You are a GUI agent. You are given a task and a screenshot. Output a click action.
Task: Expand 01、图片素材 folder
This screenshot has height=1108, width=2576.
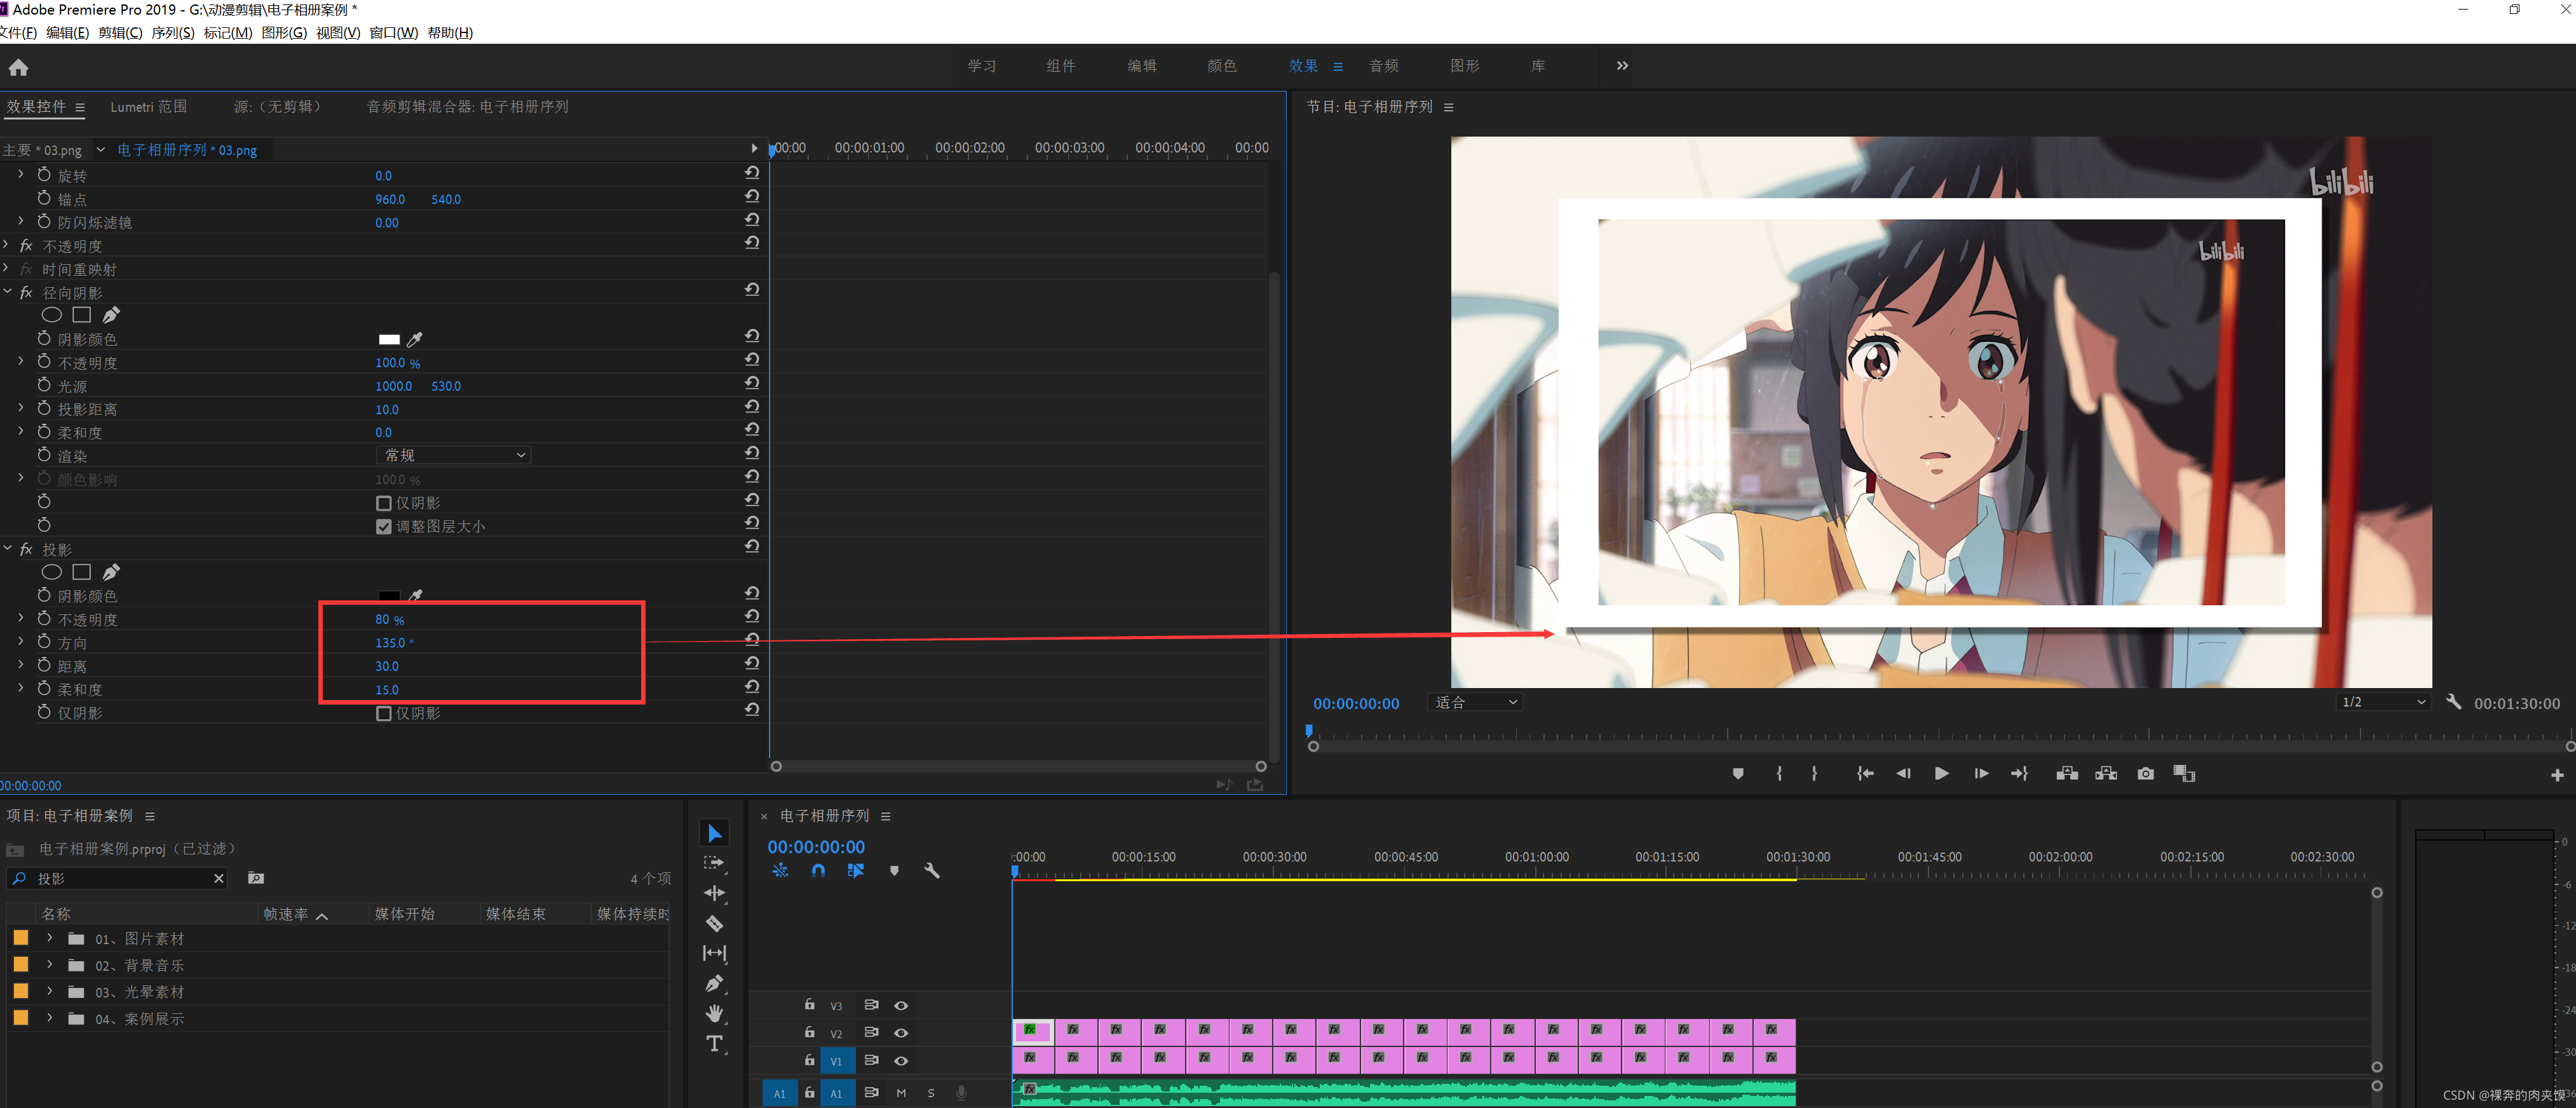(x=49, y=938)
